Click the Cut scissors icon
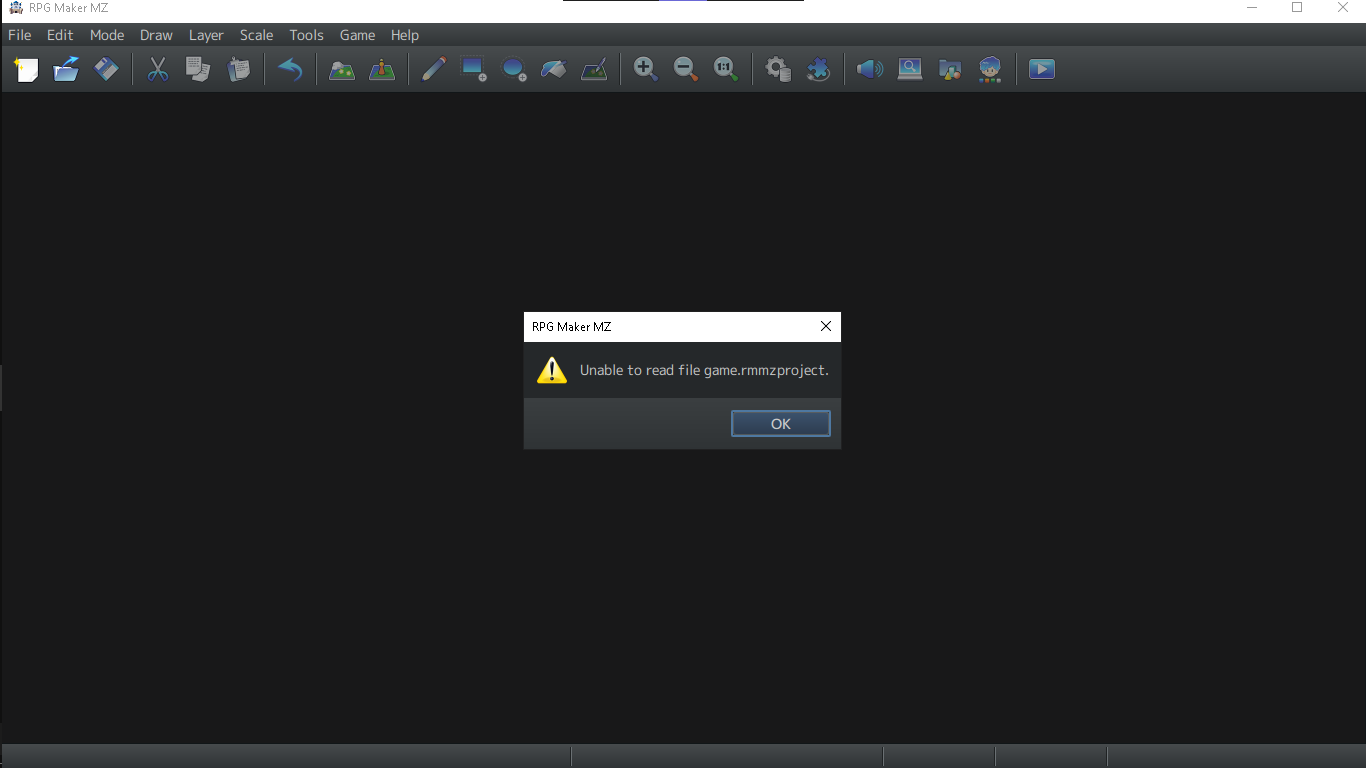The width and height of the screenshot is (1366, 768). [x=158, y=69]
